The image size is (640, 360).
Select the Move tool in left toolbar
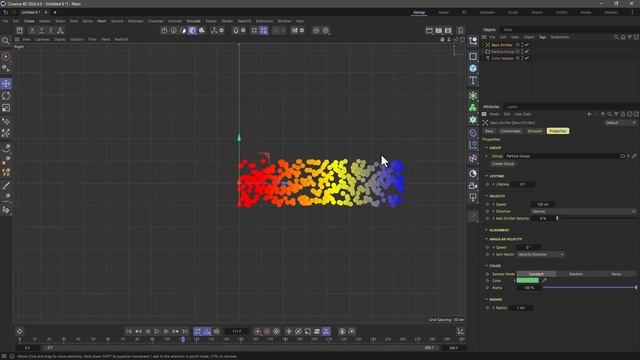click(6, 84)
